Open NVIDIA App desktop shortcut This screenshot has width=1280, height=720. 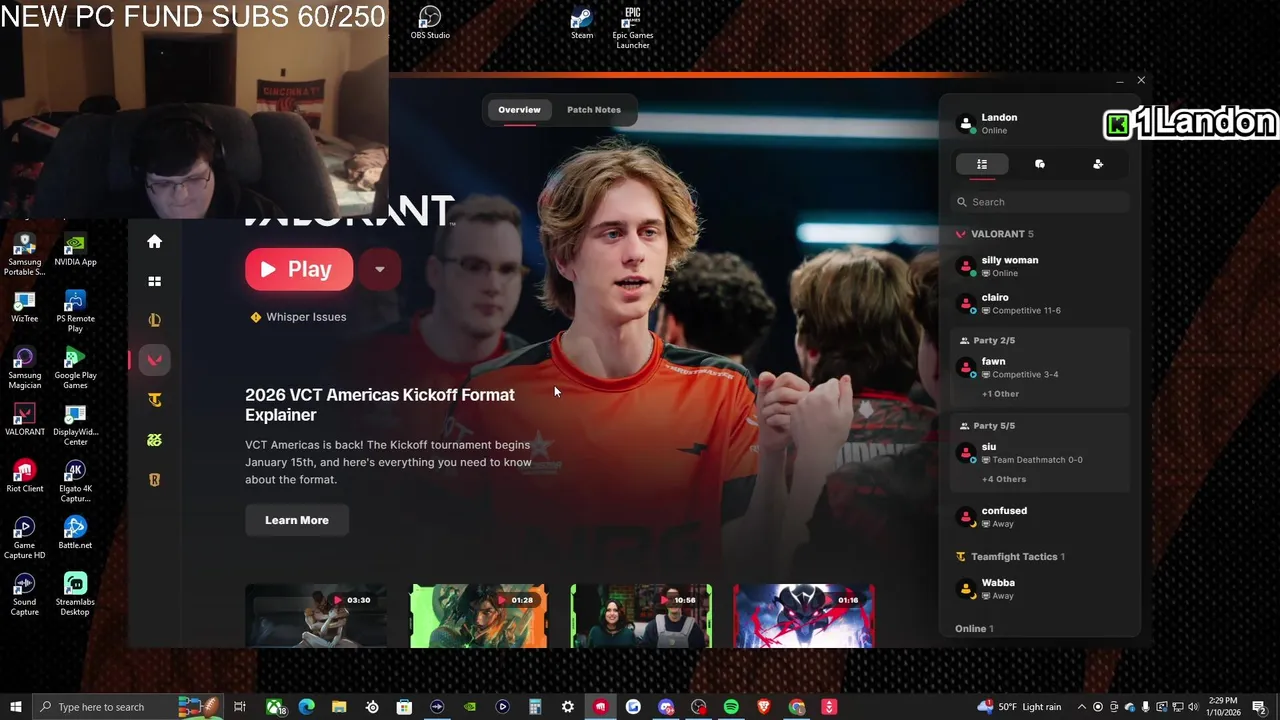click(75, 250)
